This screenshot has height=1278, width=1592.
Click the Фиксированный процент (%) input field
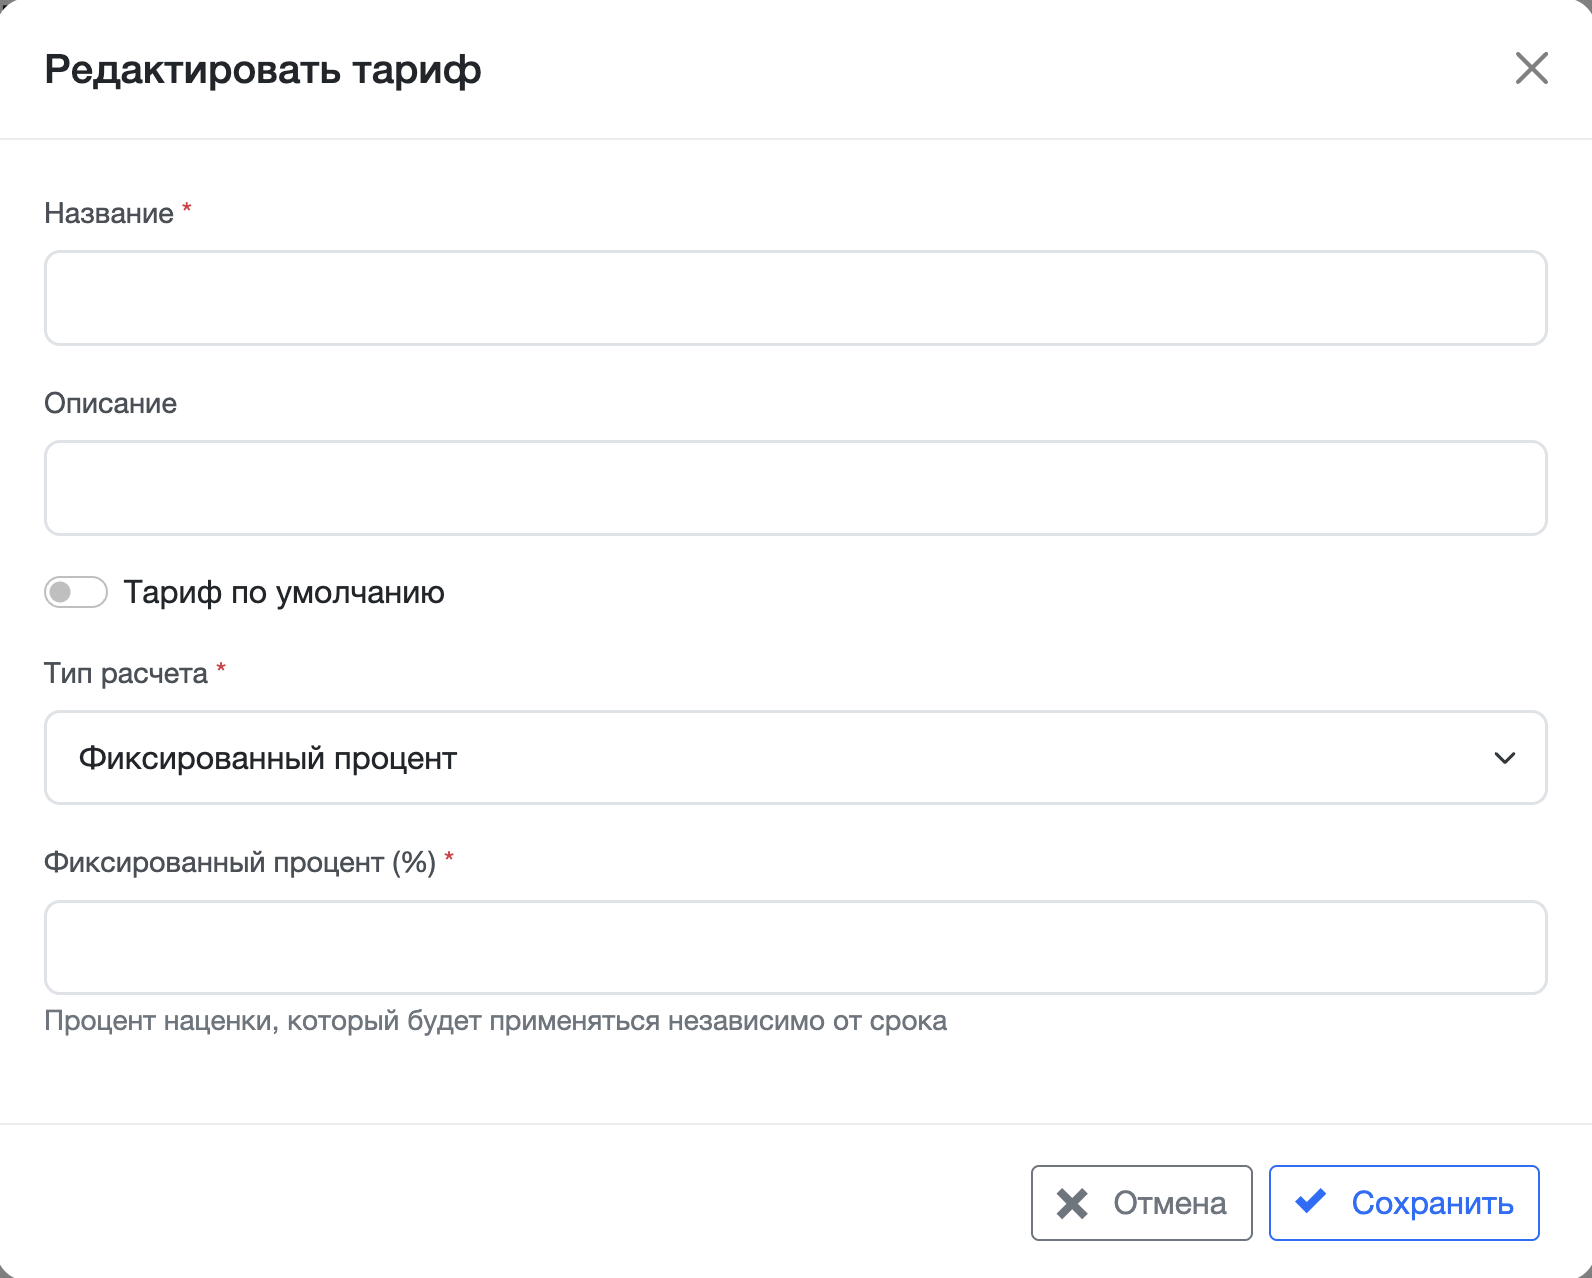[795, 947]
